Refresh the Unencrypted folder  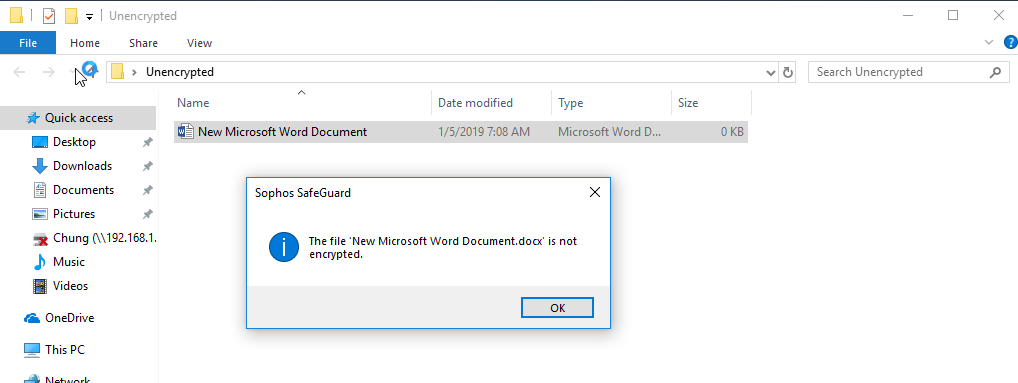[788, 72]
